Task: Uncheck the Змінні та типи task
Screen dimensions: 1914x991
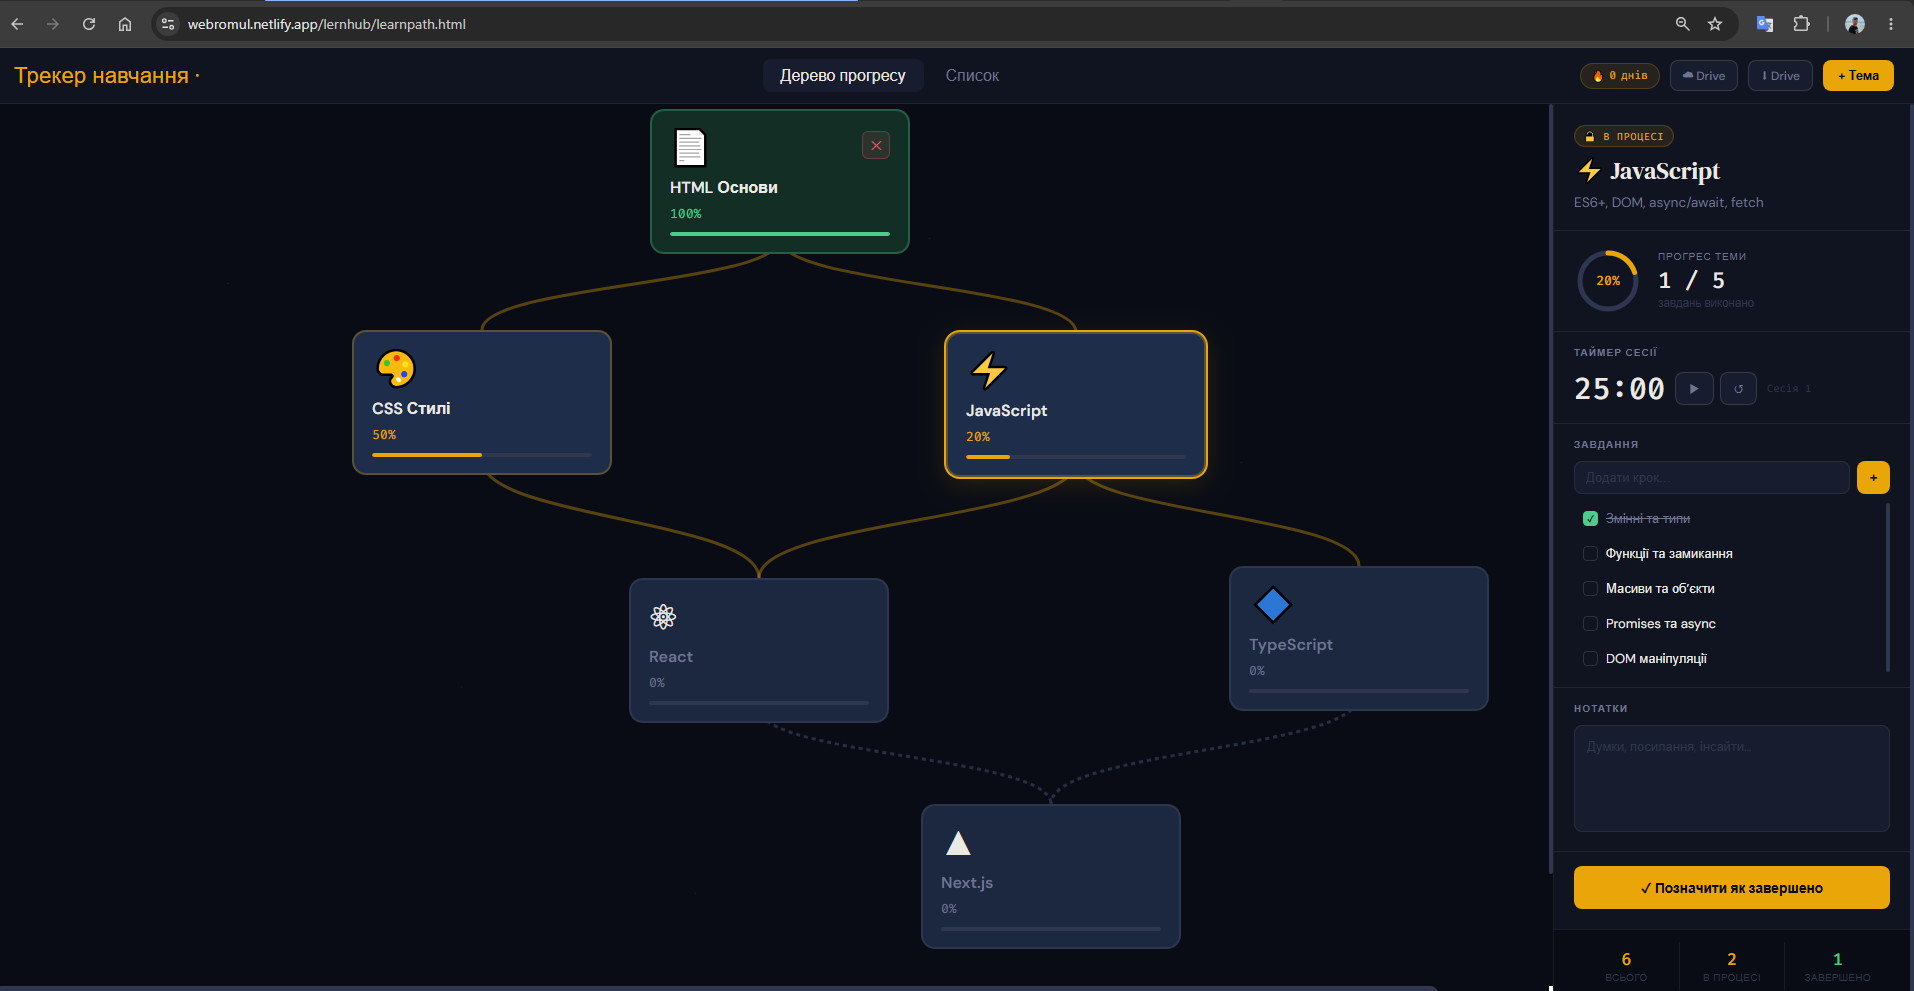Action: click(1590, 519)
